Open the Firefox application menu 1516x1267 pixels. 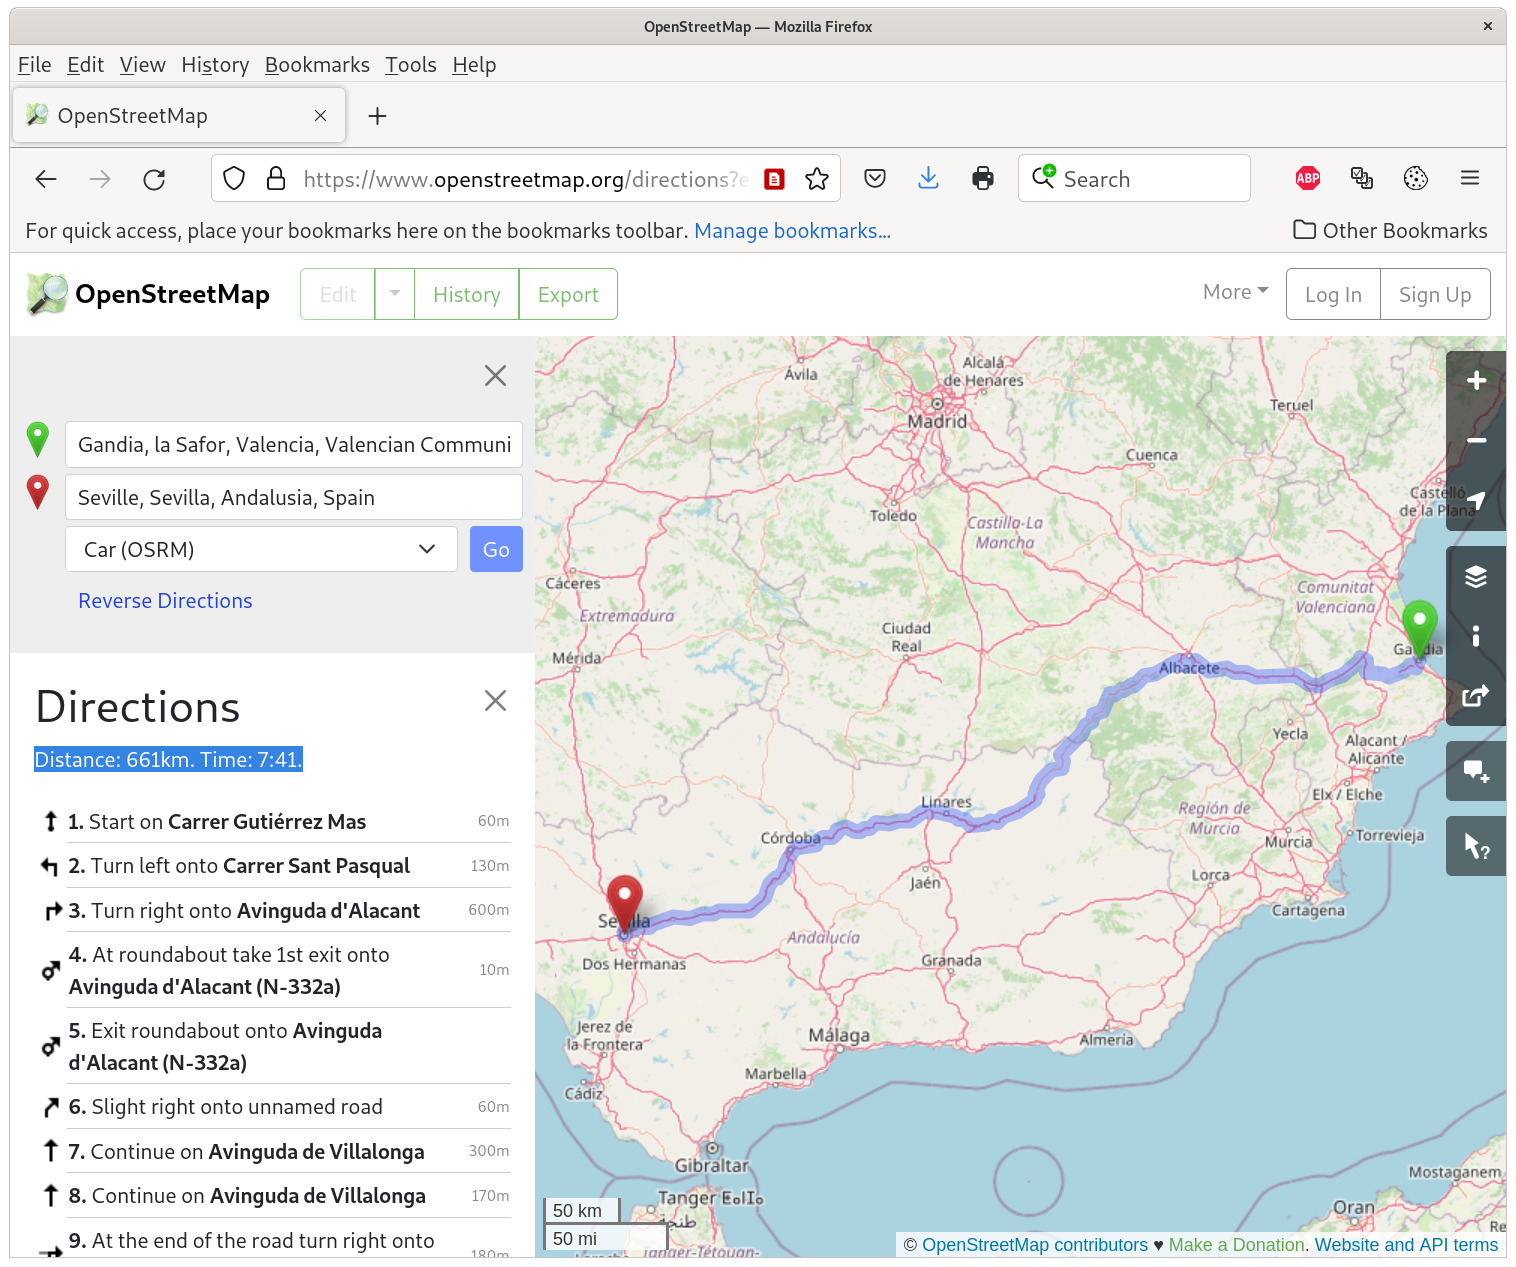[x=1470, y=179]
